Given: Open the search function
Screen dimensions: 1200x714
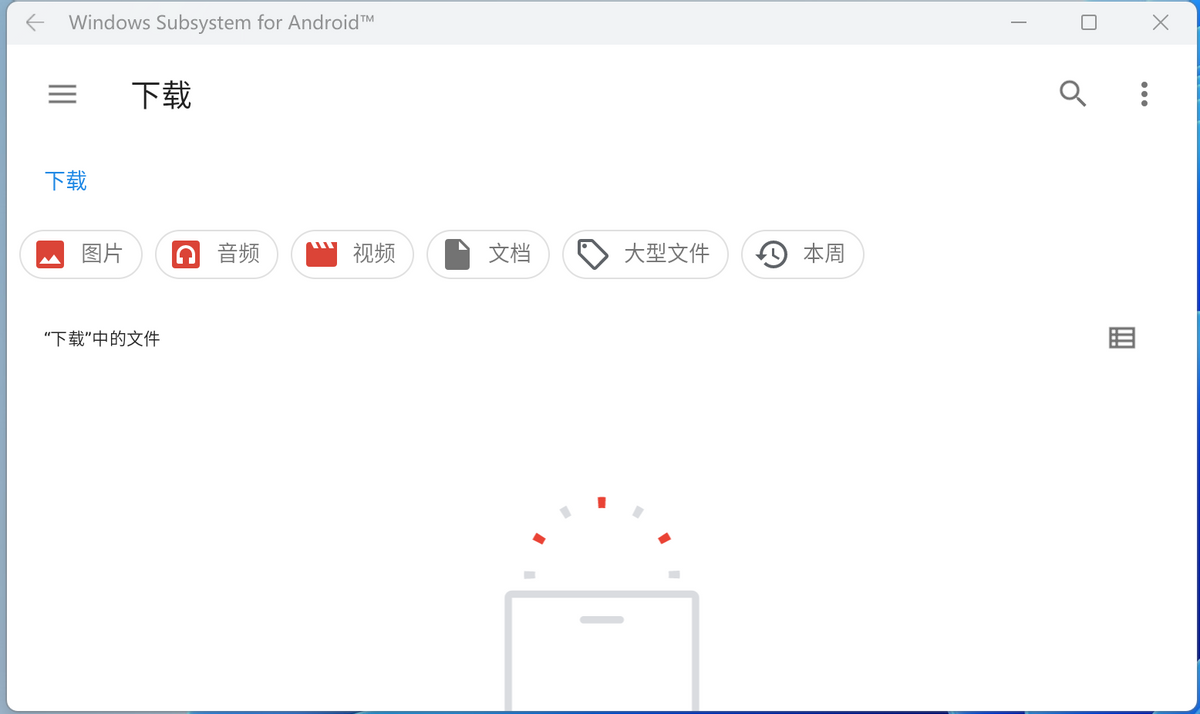Looking at the screenshot, I should [1073, 94].
